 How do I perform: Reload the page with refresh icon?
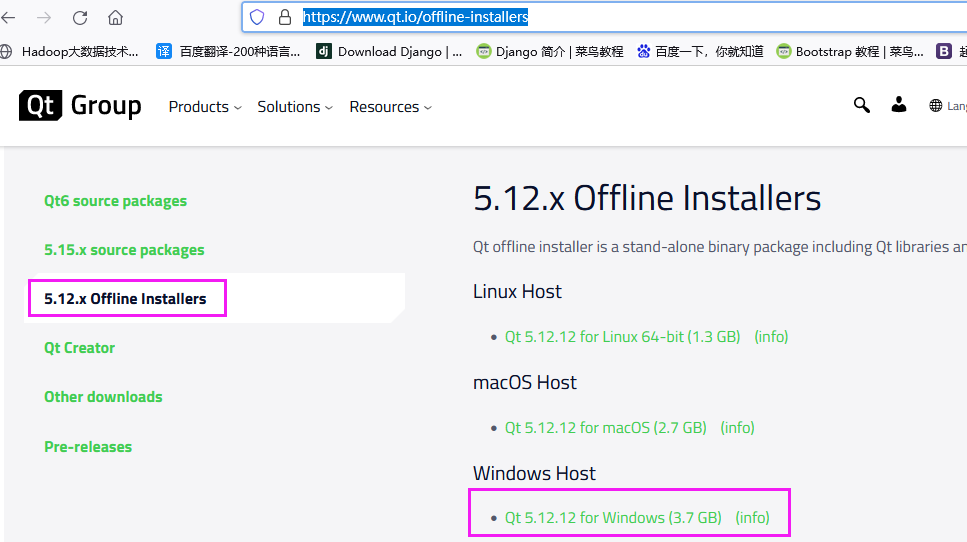point(80,18)
